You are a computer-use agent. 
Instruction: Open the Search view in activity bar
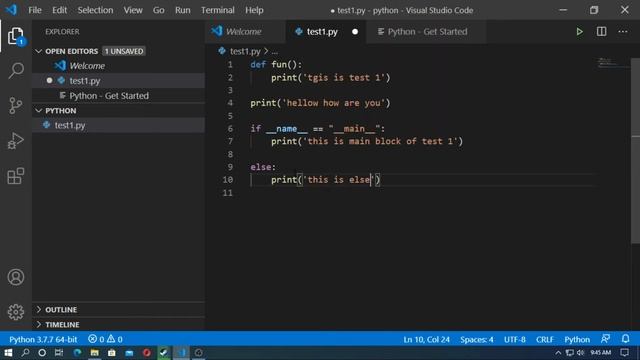(x=16, y=71)
